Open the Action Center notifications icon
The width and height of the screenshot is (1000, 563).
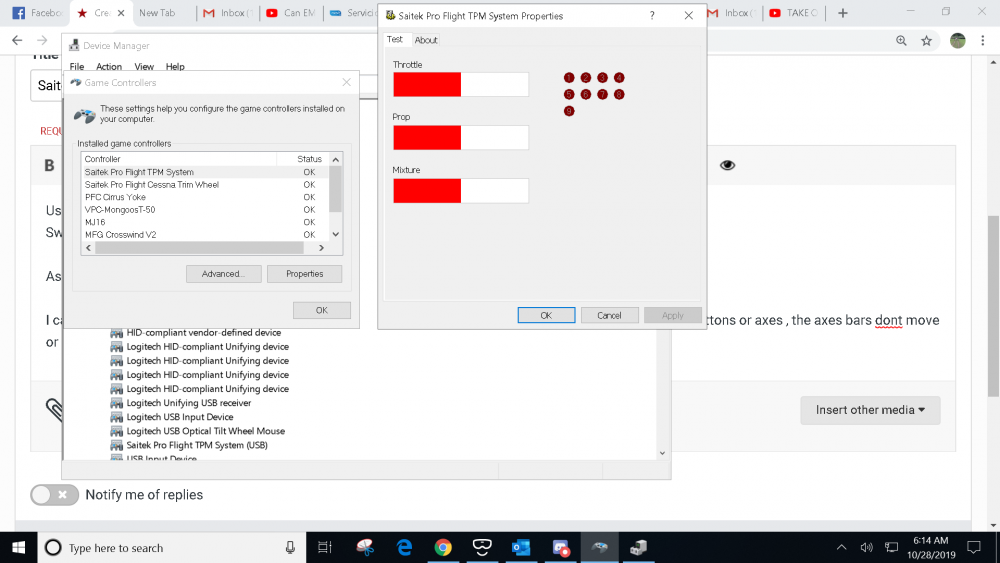click(x=974, y=548)
